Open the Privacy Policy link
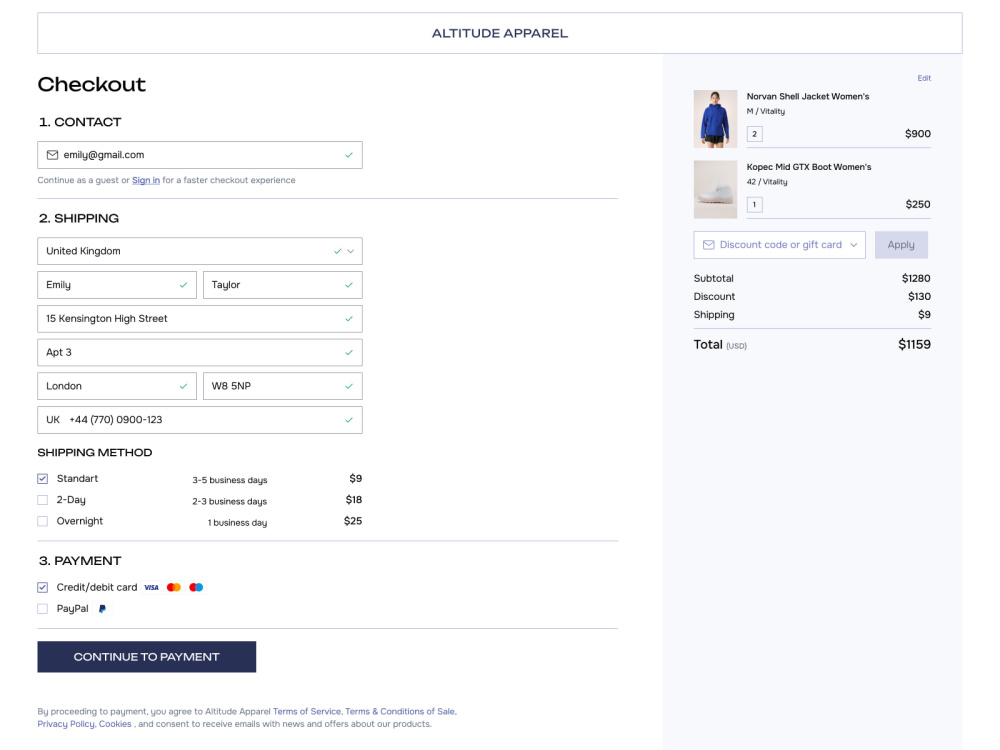The height and width of the screenshot is (750, 1000). click(66, 724)
